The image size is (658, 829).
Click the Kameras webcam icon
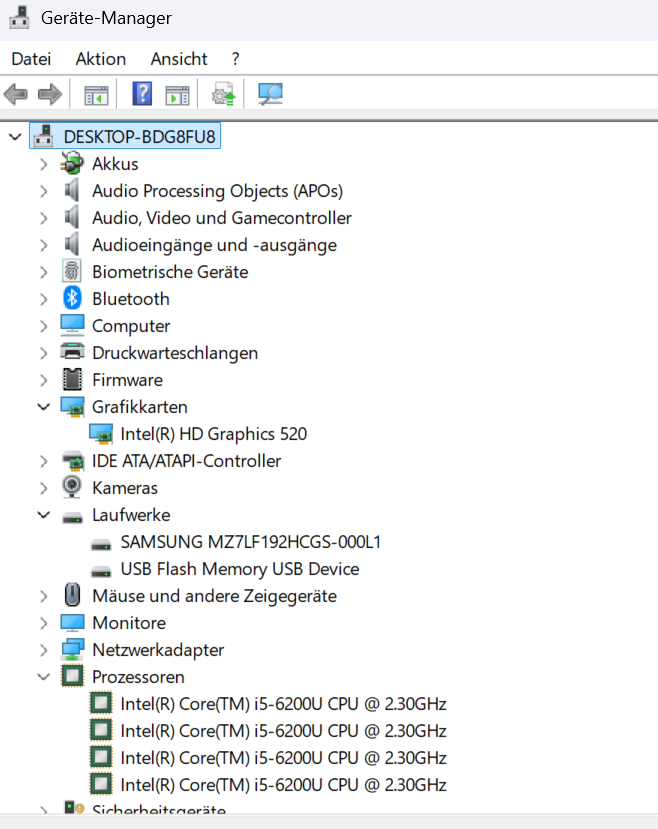pos(72,487)
